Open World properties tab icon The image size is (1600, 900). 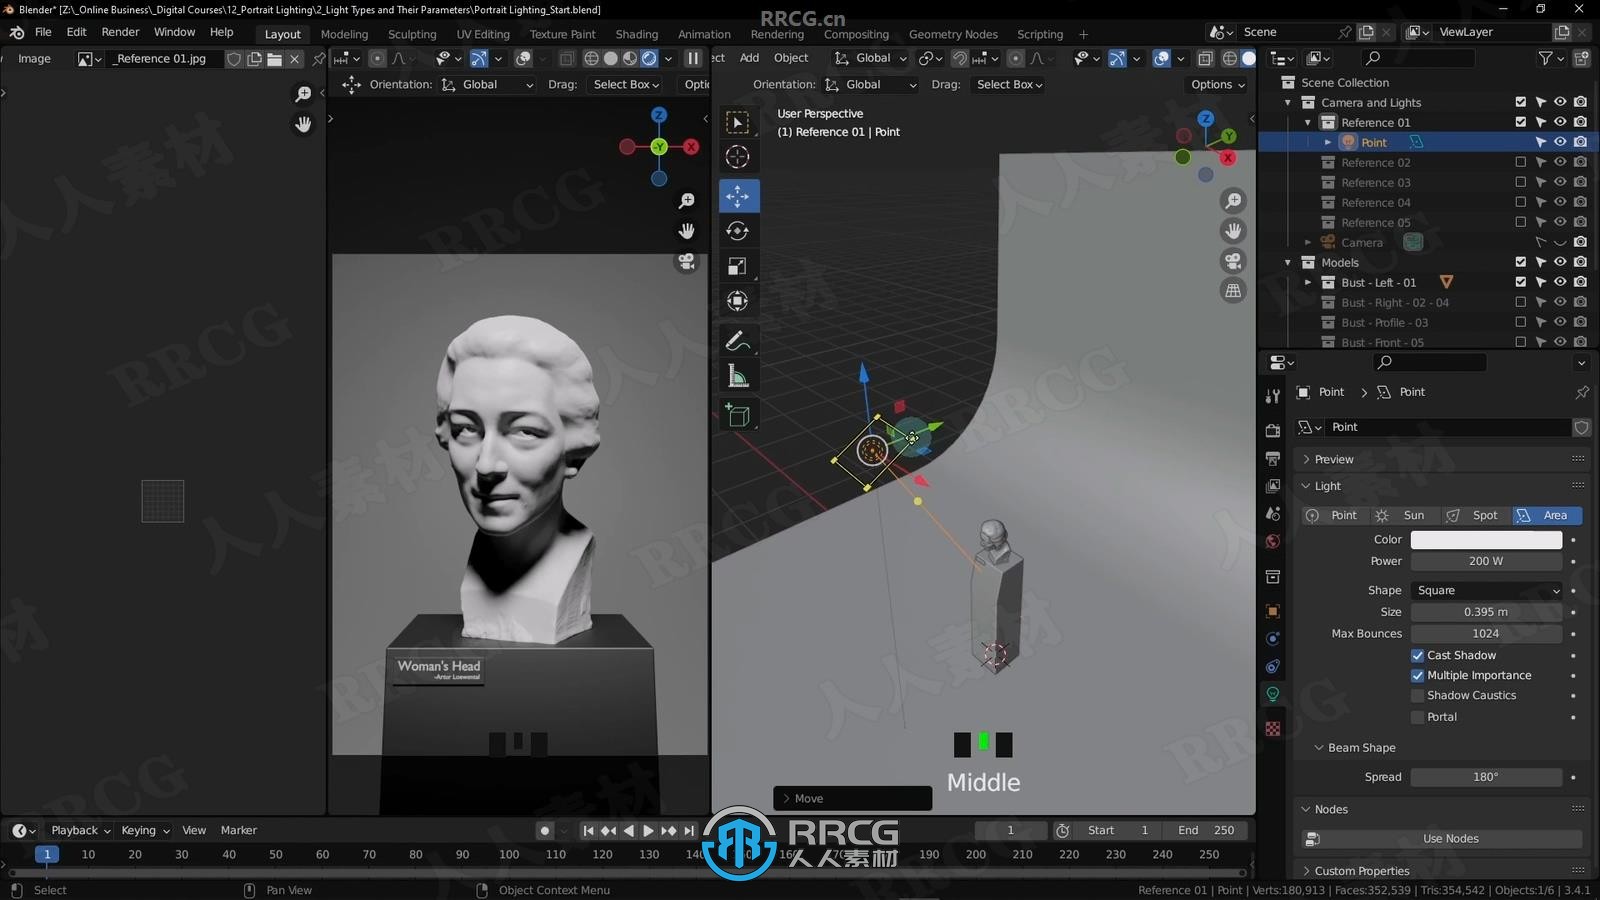pyautogui.click(x=1272, y=541)
